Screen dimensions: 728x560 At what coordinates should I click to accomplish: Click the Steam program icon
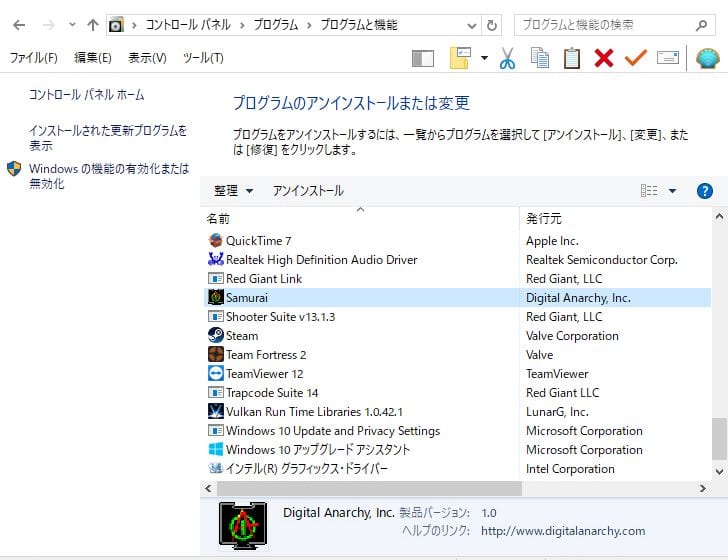point(215,336)
